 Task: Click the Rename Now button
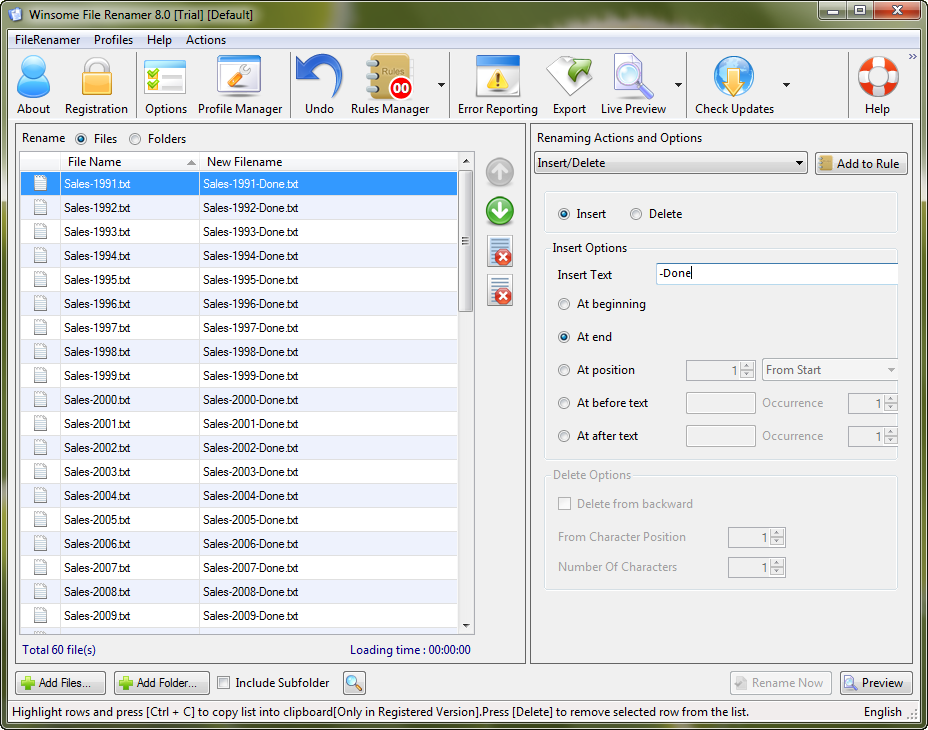point(781,683)
